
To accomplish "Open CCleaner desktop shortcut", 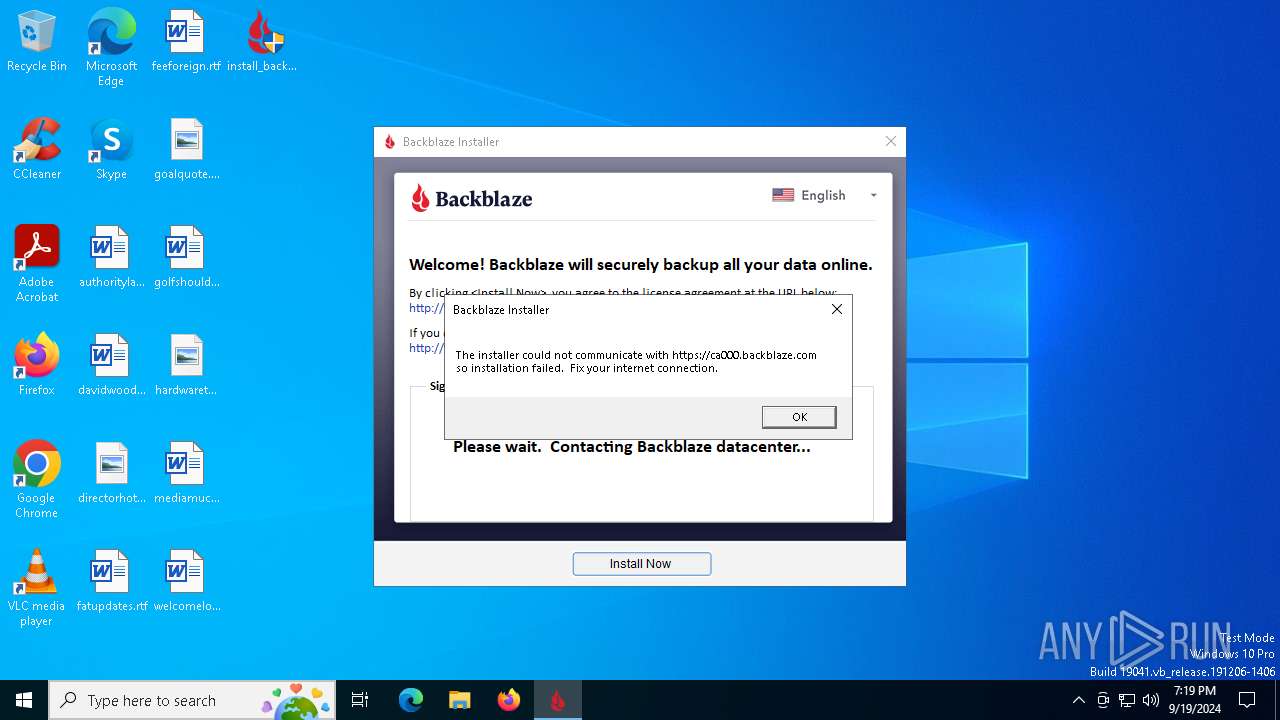I will pyautogui.click(x=37, y=150).
